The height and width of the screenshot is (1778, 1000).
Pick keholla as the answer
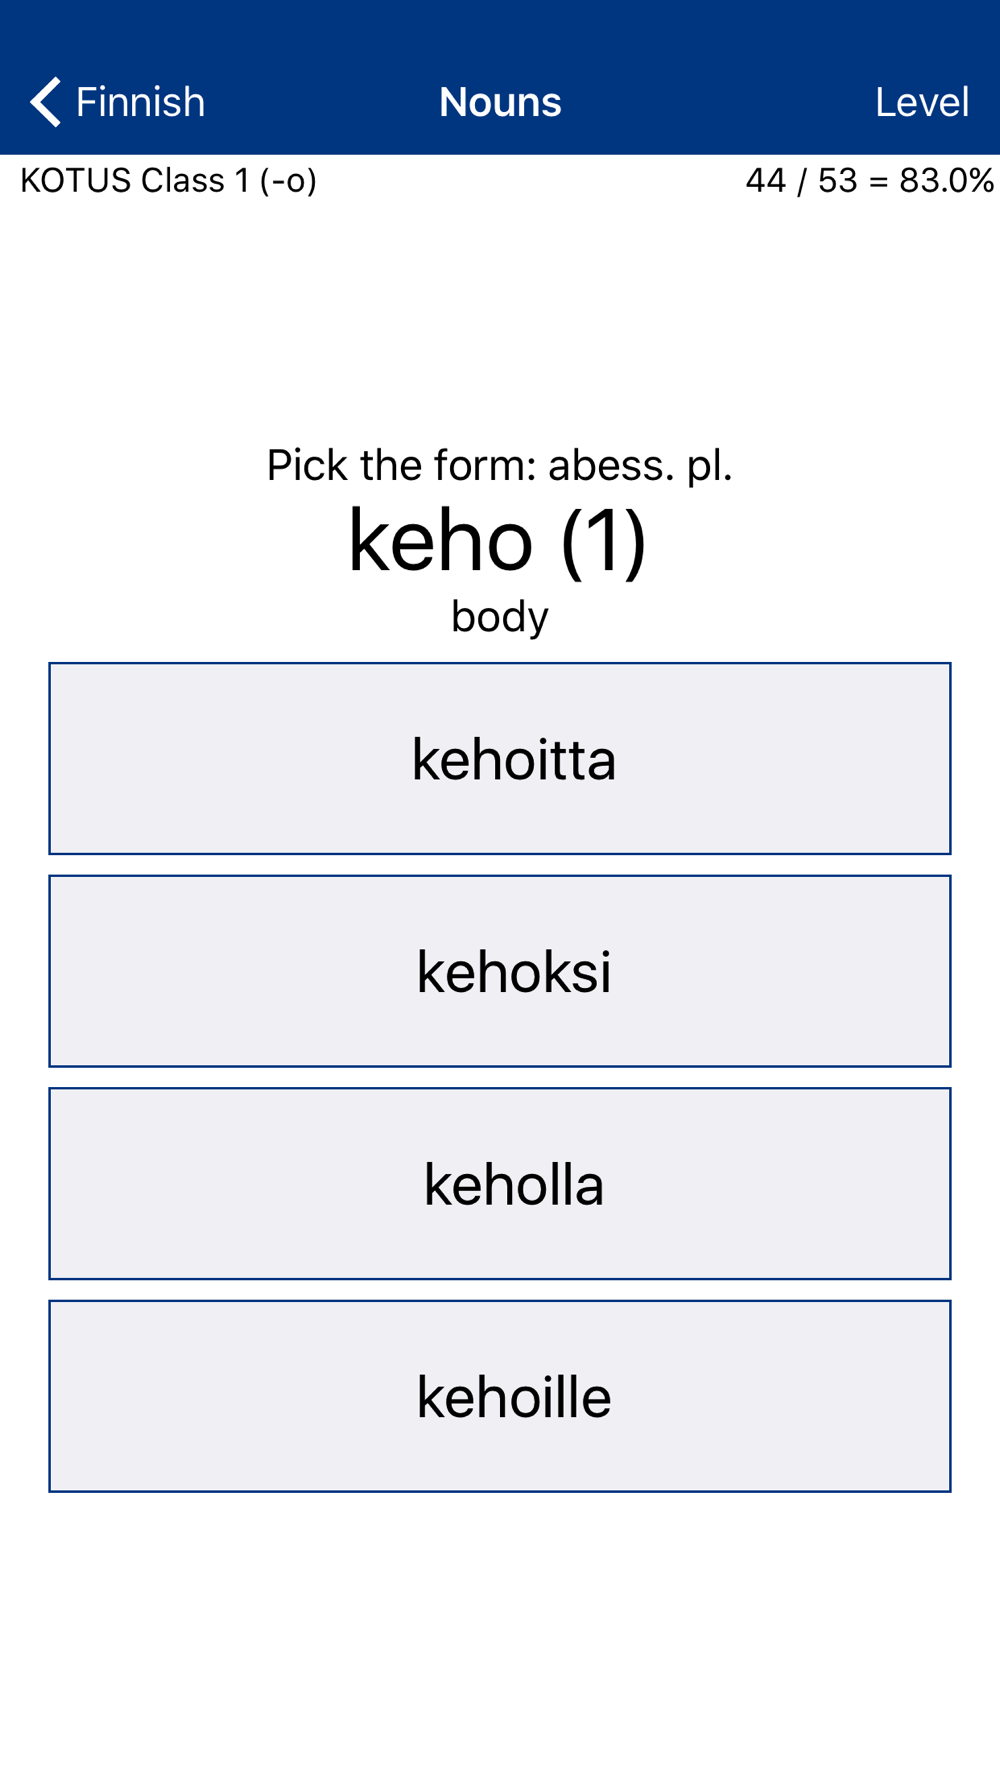click(500, 1184)
